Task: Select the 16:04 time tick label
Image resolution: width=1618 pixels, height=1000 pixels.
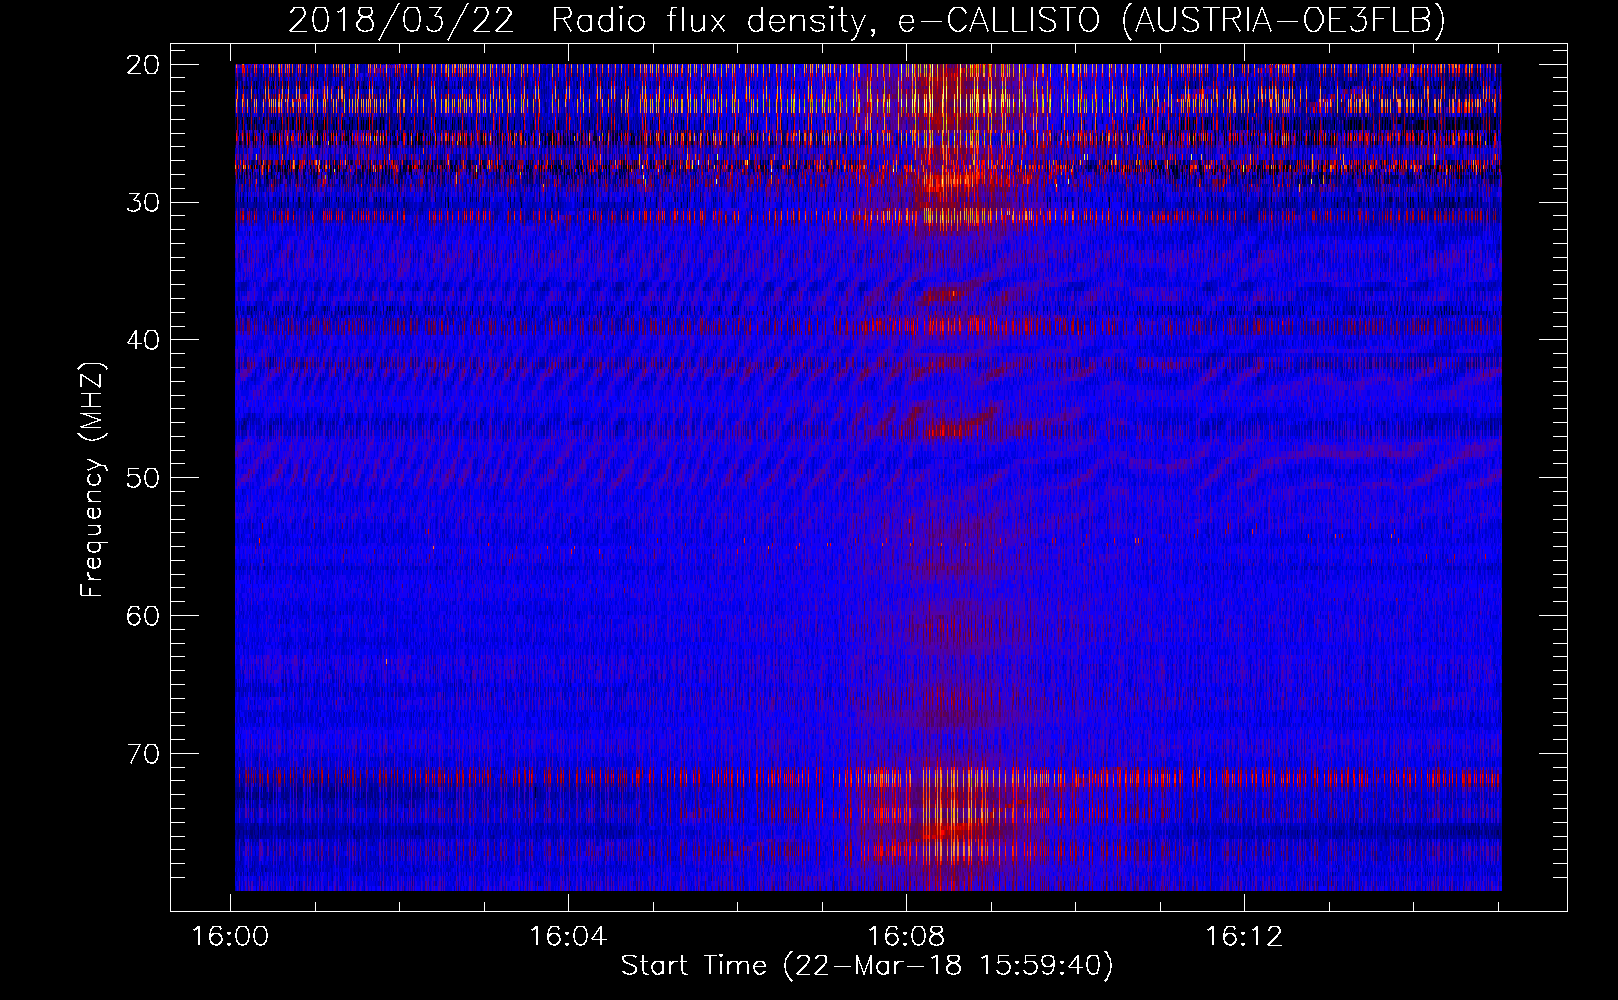Action: pos(568,937)
